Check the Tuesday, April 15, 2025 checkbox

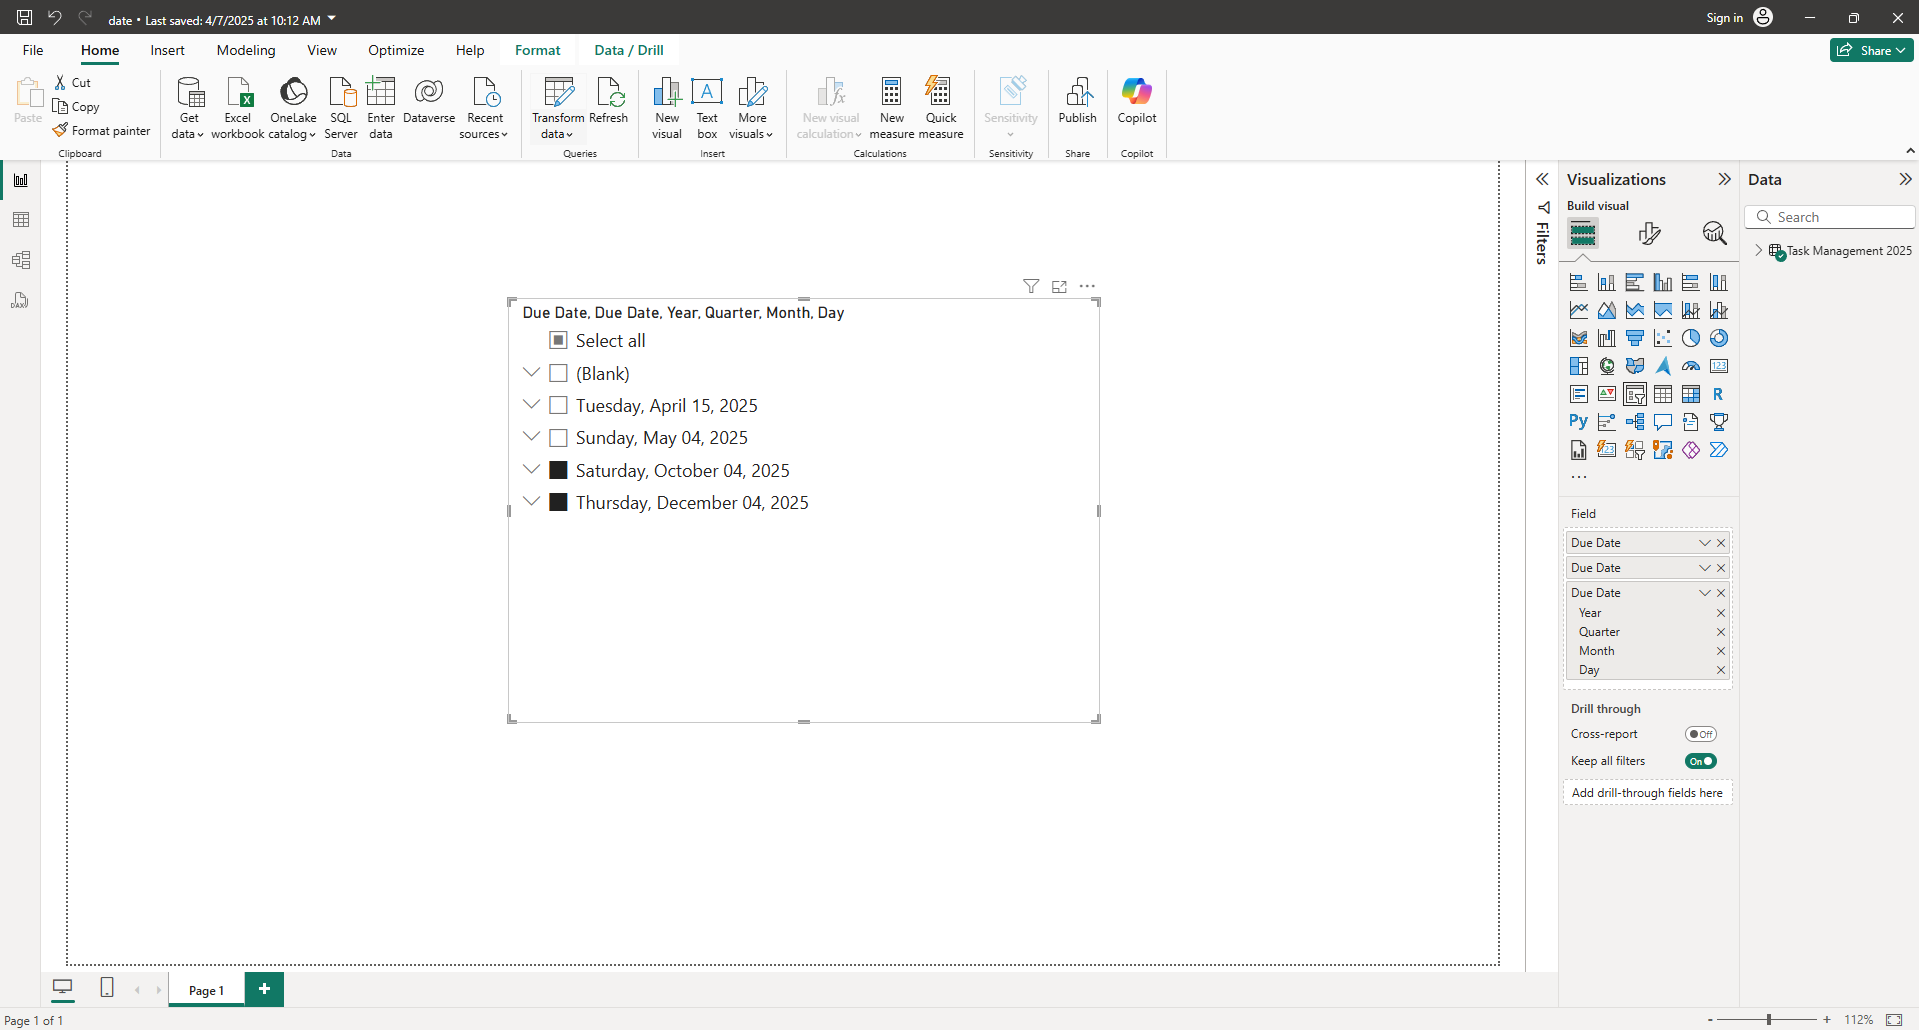click(559, 405)
